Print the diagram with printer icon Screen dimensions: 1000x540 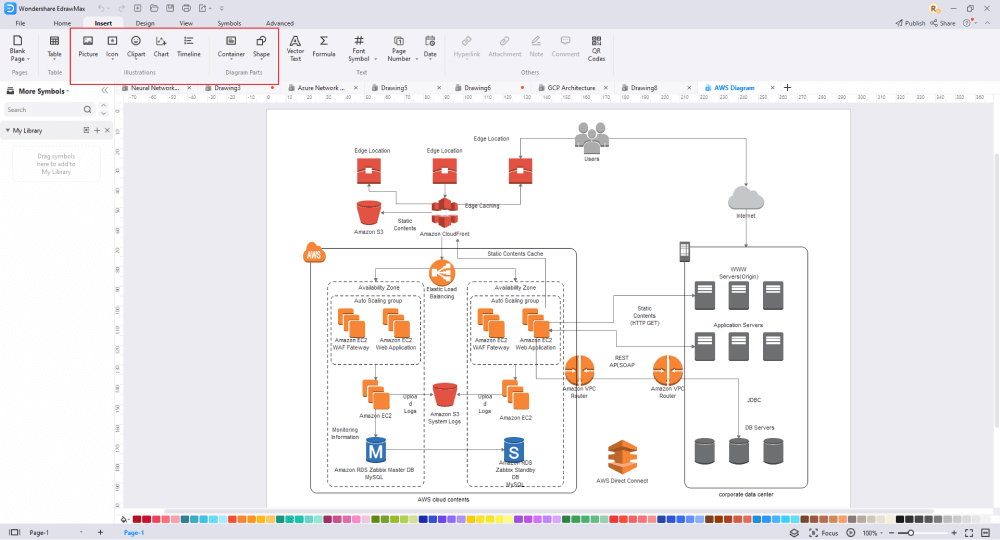click(186, 8)
